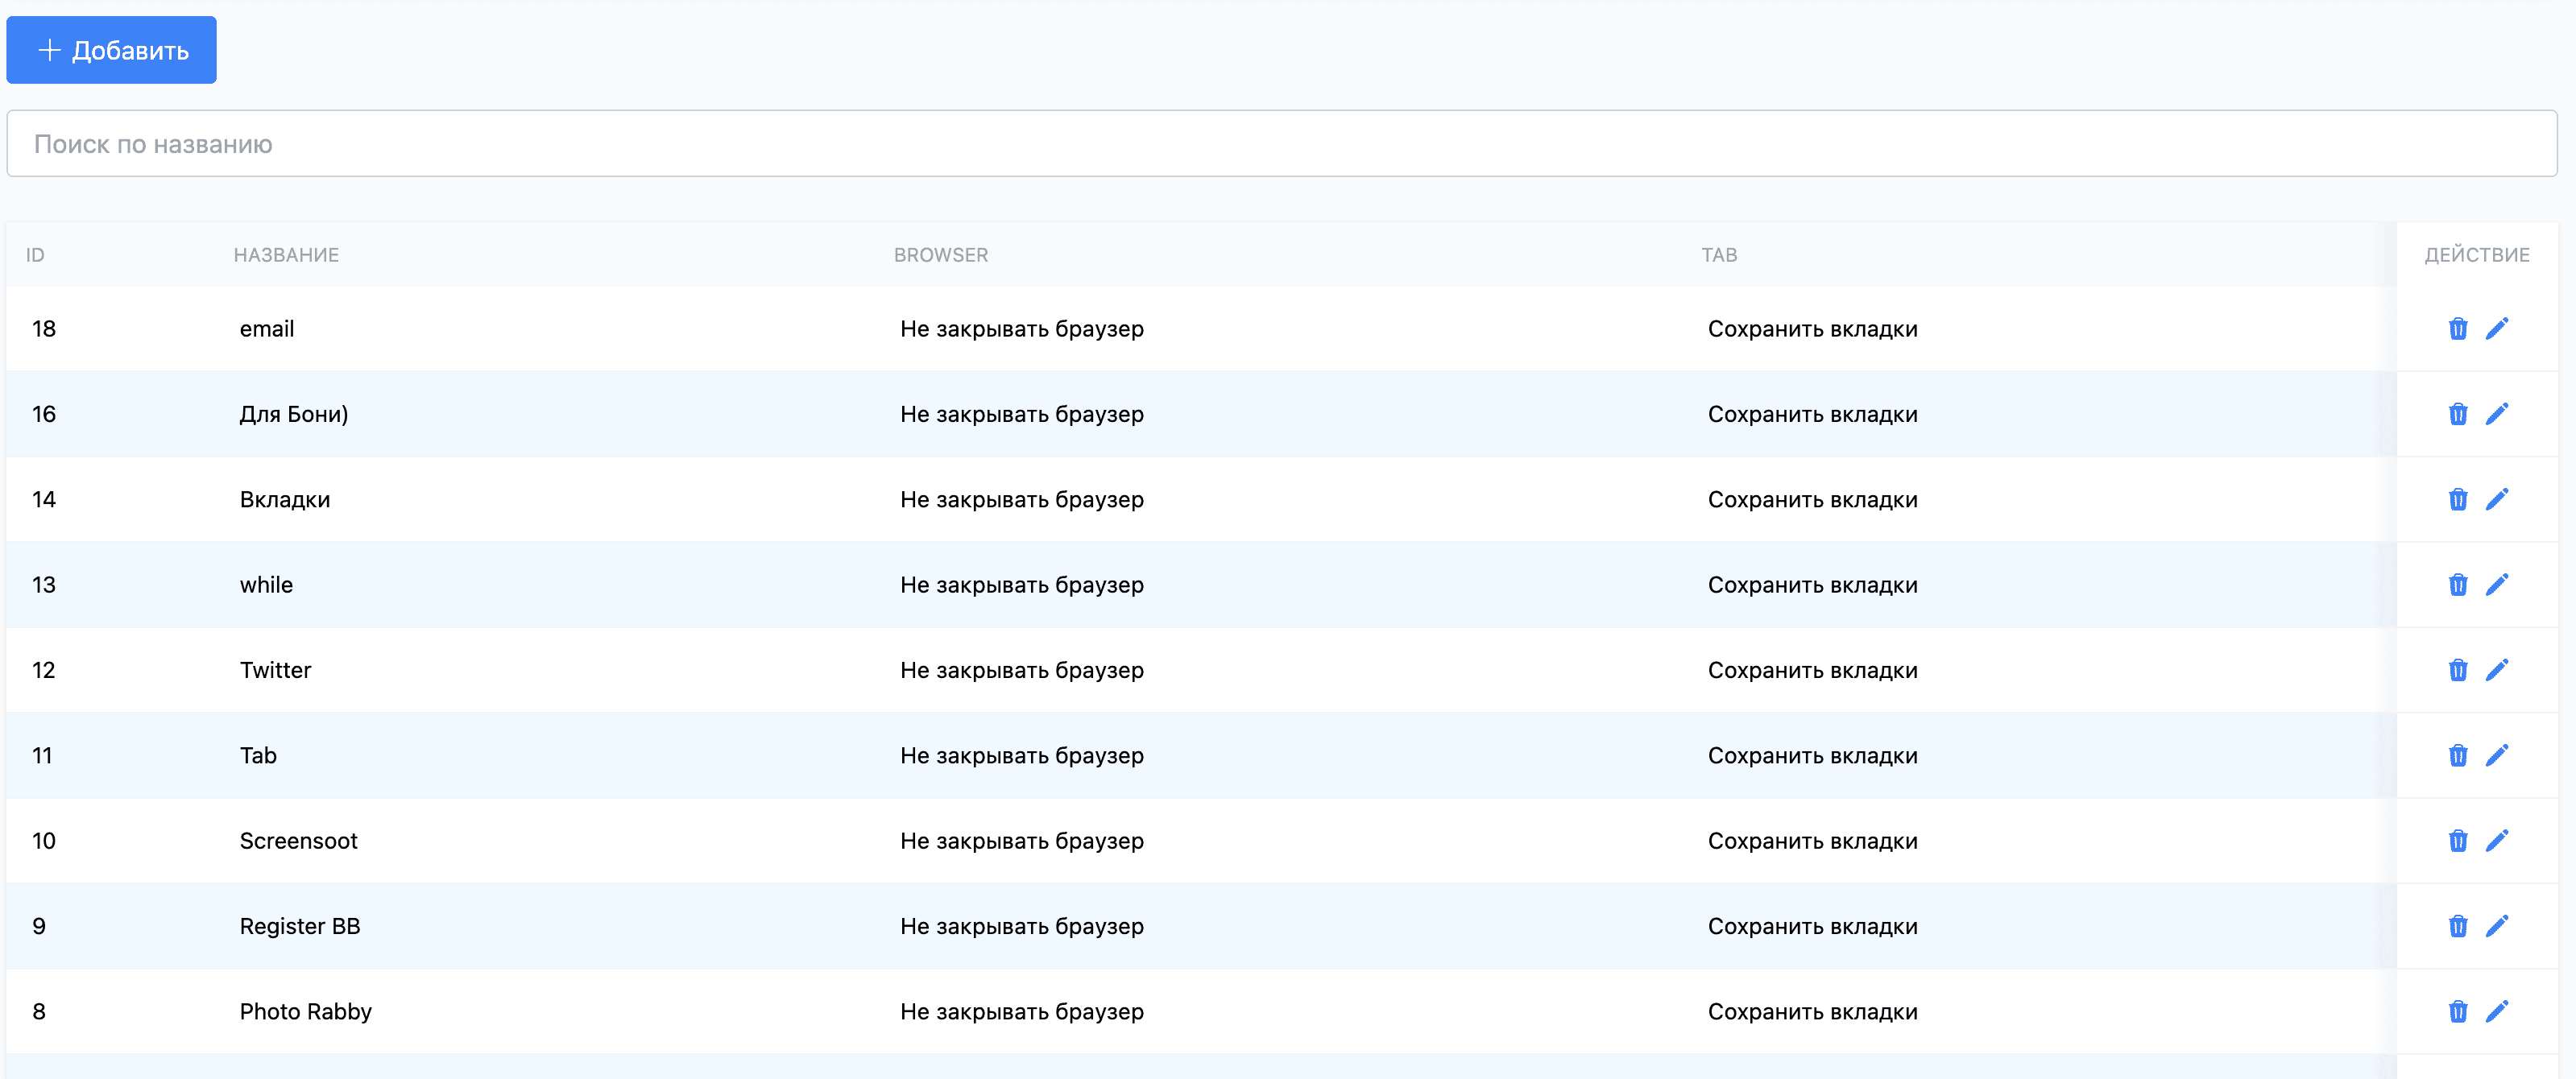Focus the 'Поиск по названию' search field
Screen dimensions: 2576x1079
[x=1280, y=144]
